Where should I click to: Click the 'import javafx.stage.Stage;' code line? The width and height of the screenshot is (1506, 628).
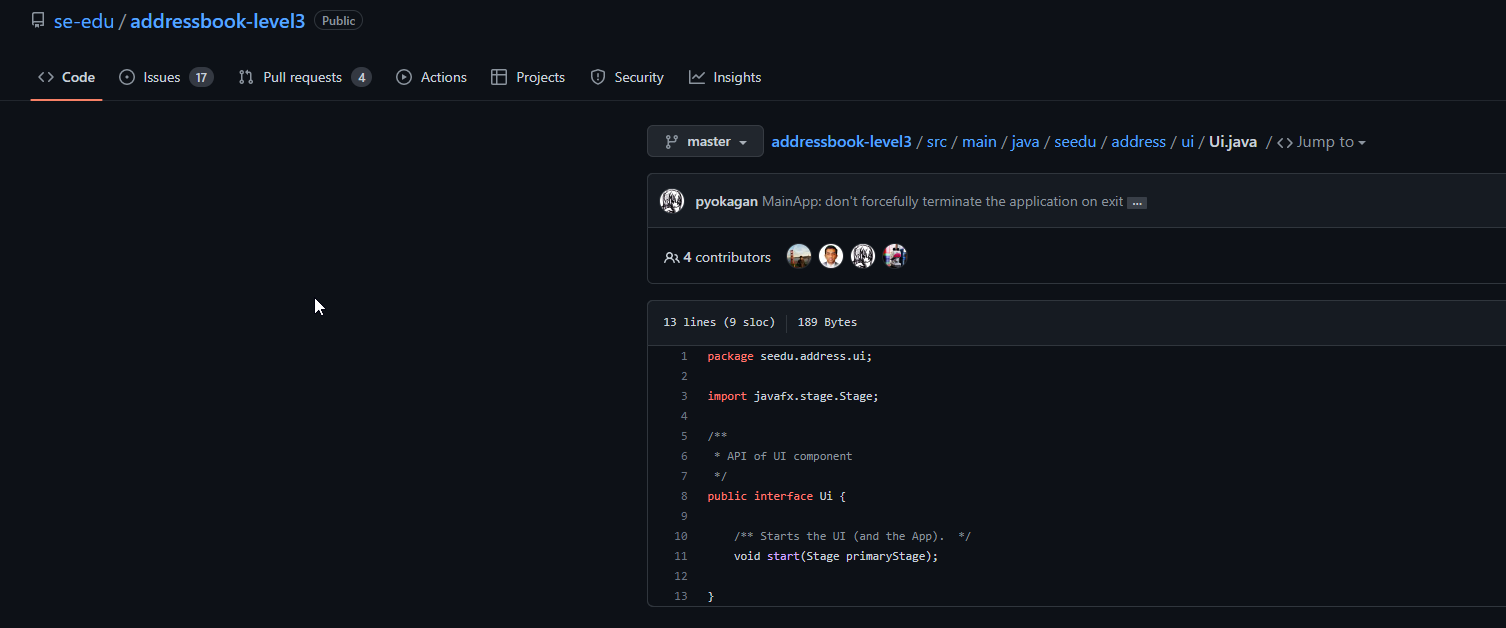(793, 396)
